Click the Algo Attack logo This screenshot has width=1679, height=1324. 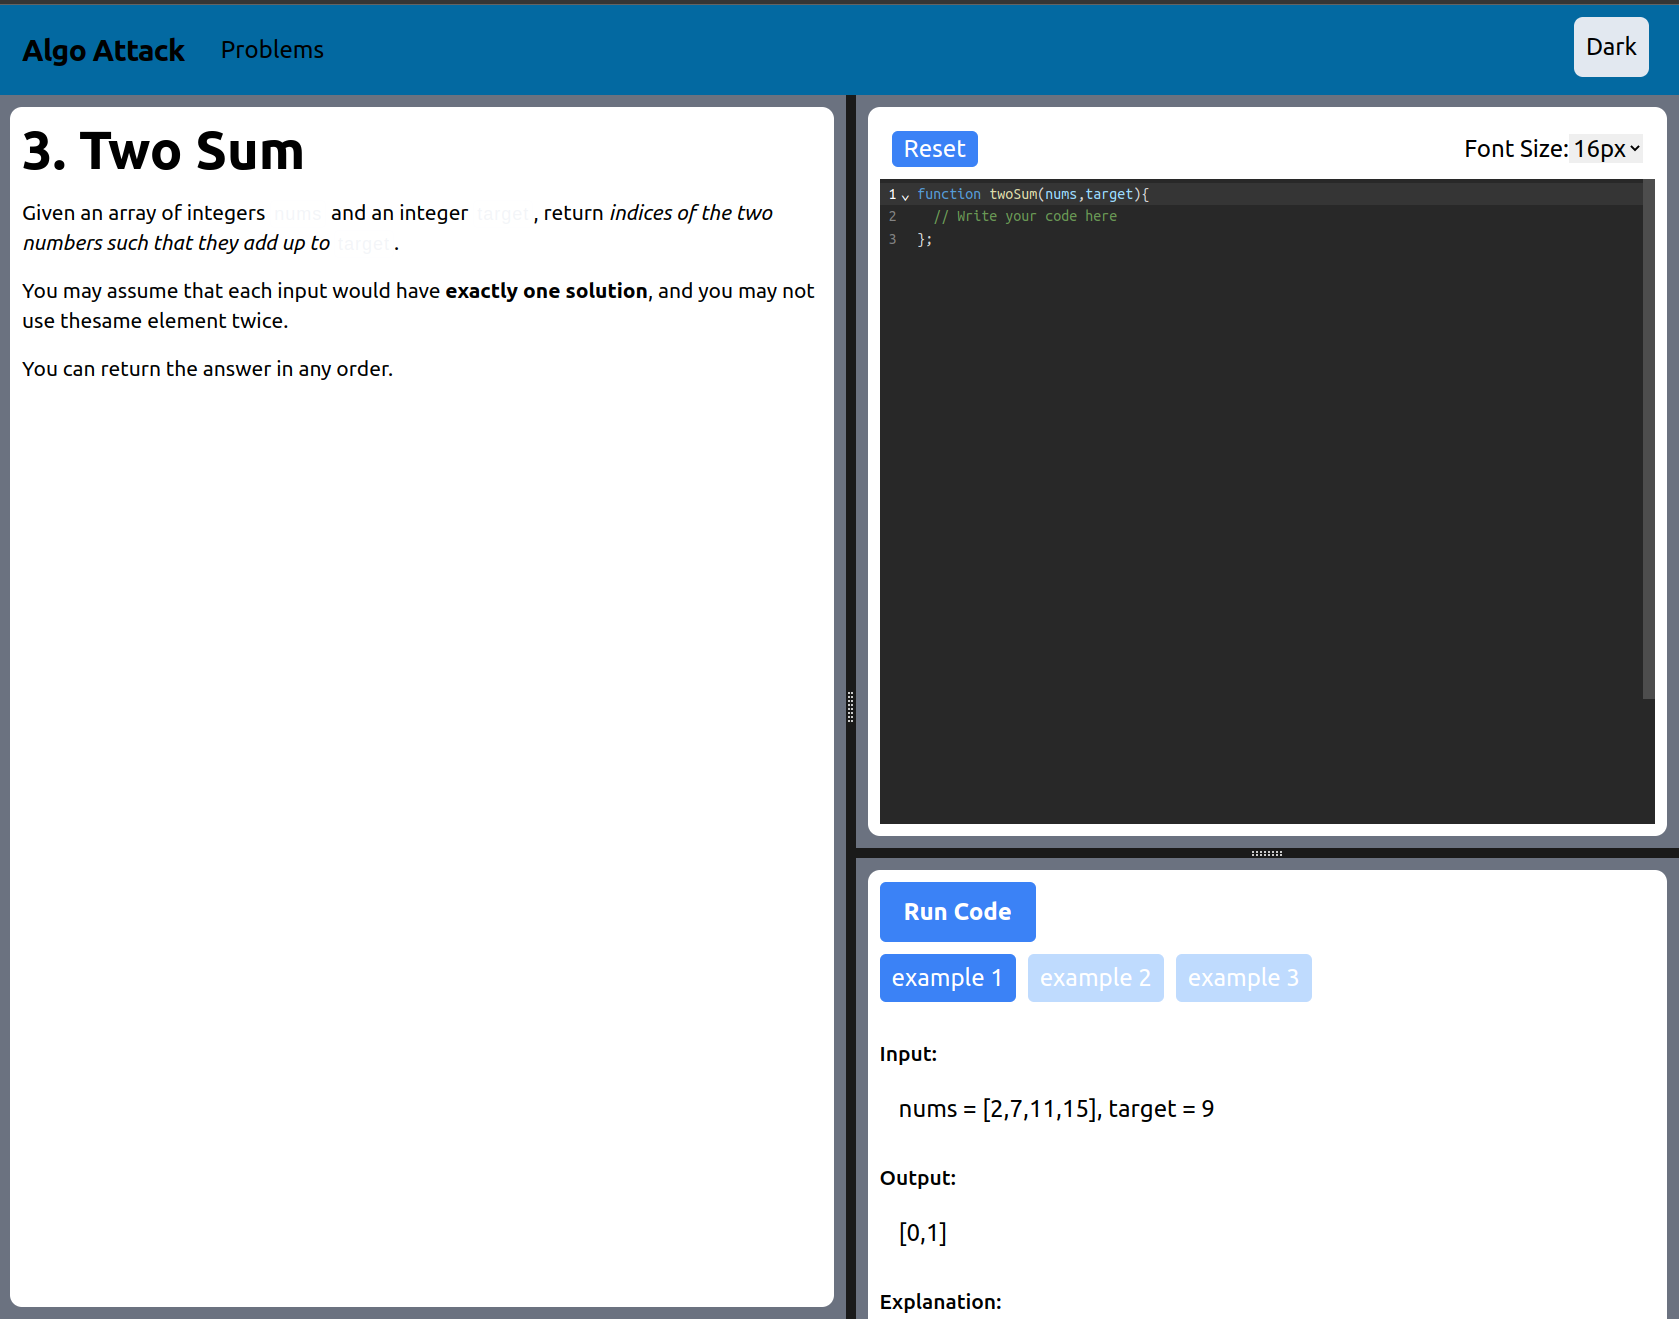103,50
